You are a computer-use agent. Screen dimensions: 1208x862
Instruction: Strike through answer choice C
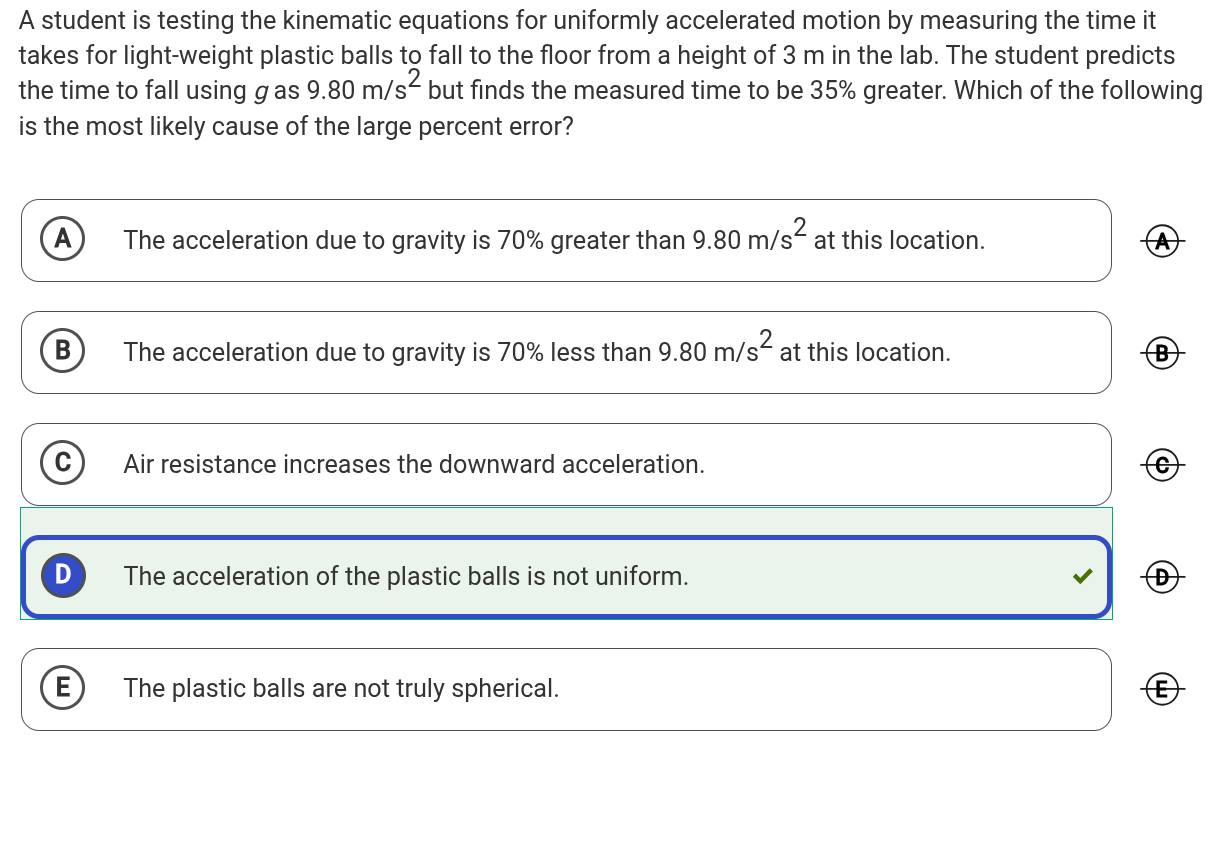tap(1161, 464)
